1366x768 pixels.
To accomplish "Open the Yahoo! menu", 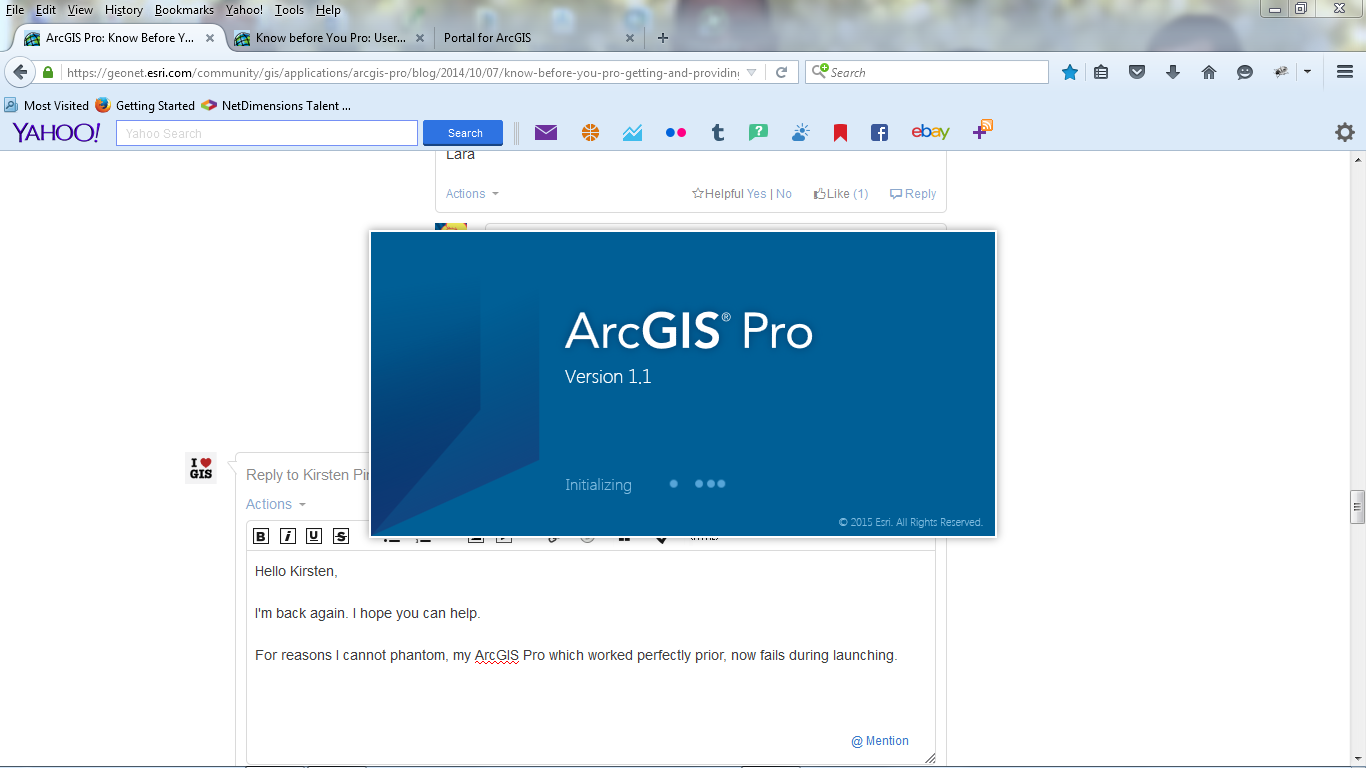I will pyautogui.click(x=244, y=10).
